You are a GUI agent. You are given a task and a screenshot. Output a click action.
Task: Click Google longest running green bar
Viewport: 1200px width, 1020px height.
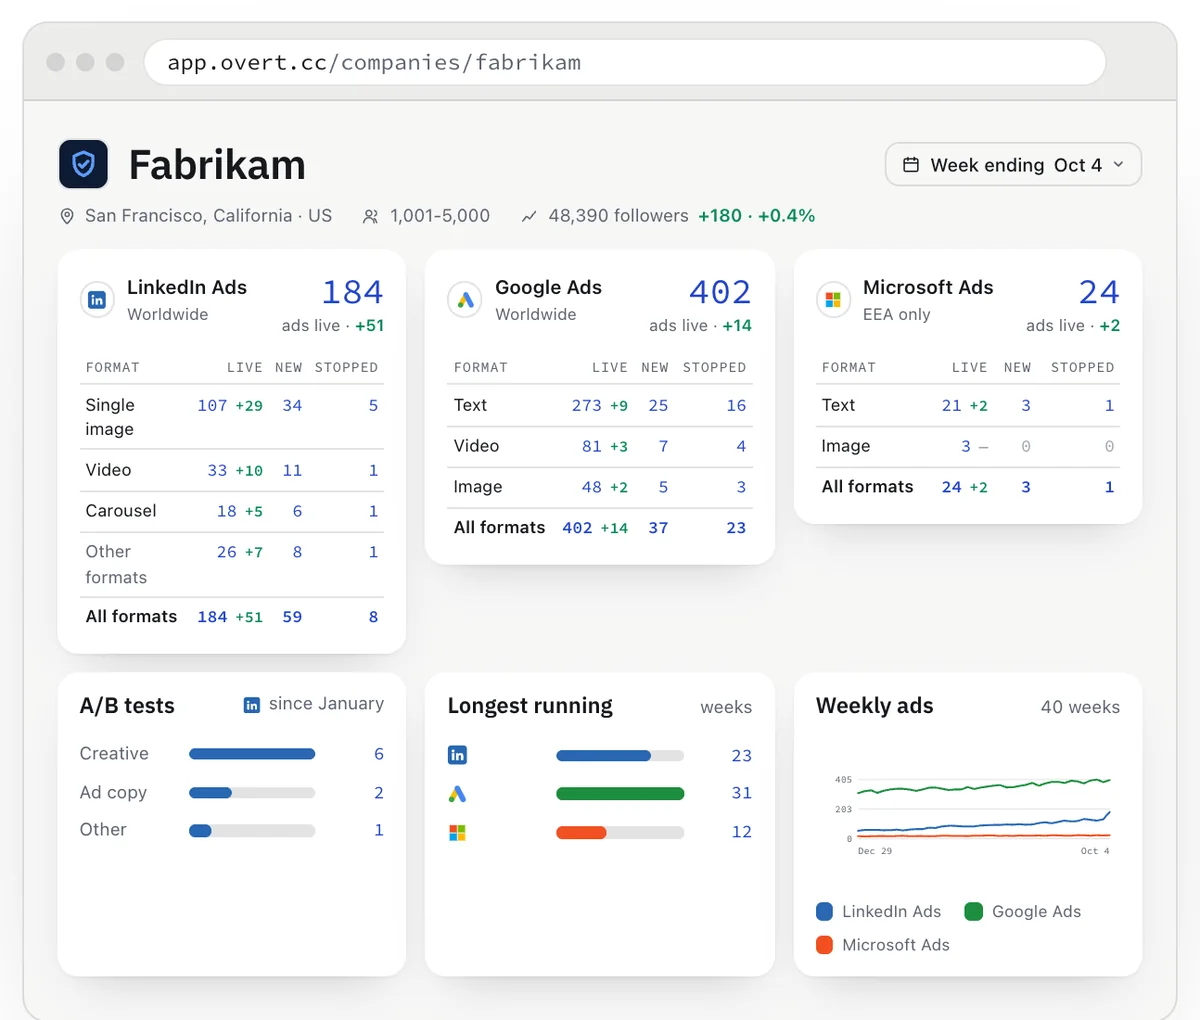coord(620,794)
